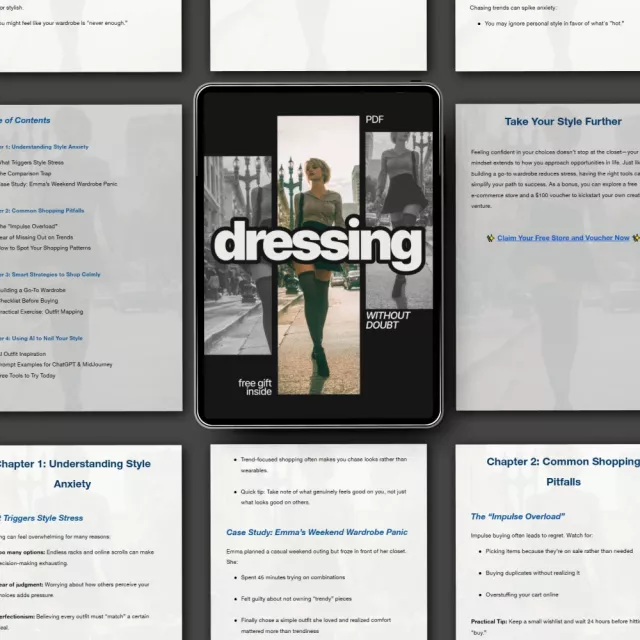Click 'Case Study: Emma's Weekend Wardrobe Panic' heading
This screenshot has height=640, width=640.
pyautogui.click(x=317, y=532)
